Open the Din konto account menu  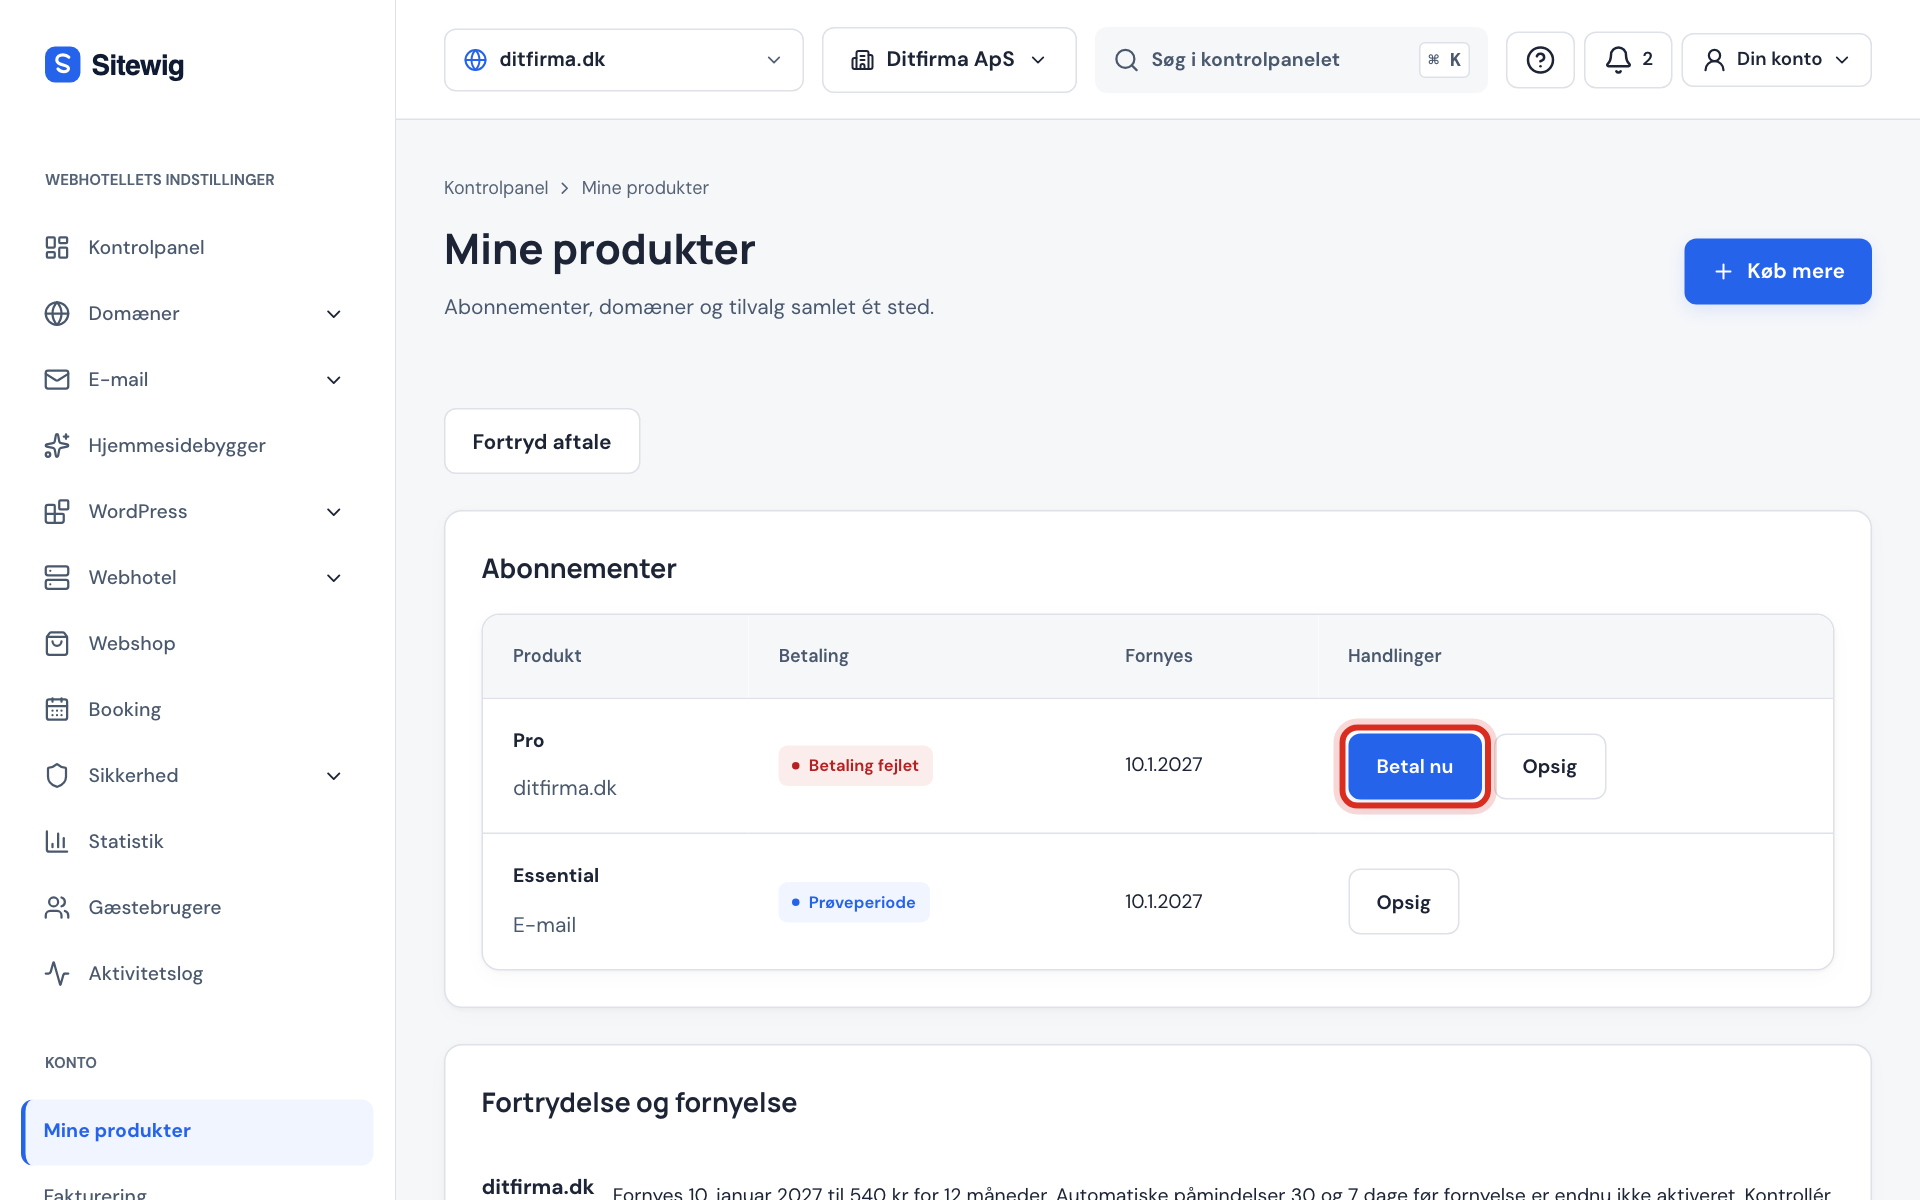[1776, 60]
